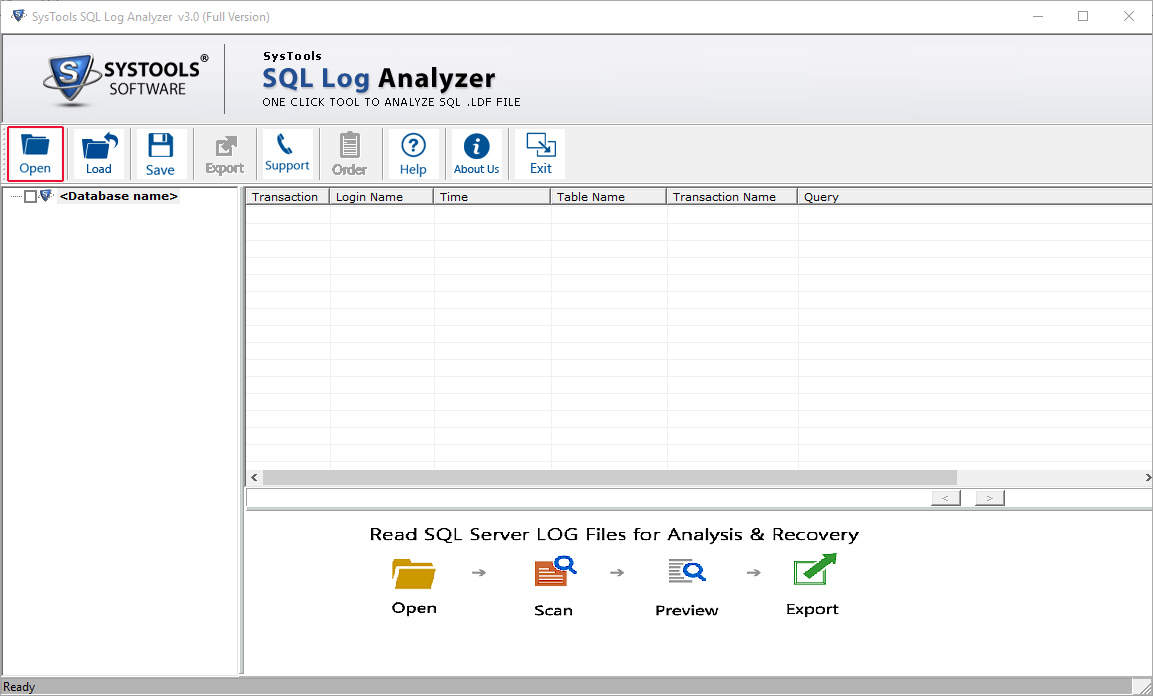
Task: Minimize the SQL Log Analyzer window
Action: click(1038, 16)
